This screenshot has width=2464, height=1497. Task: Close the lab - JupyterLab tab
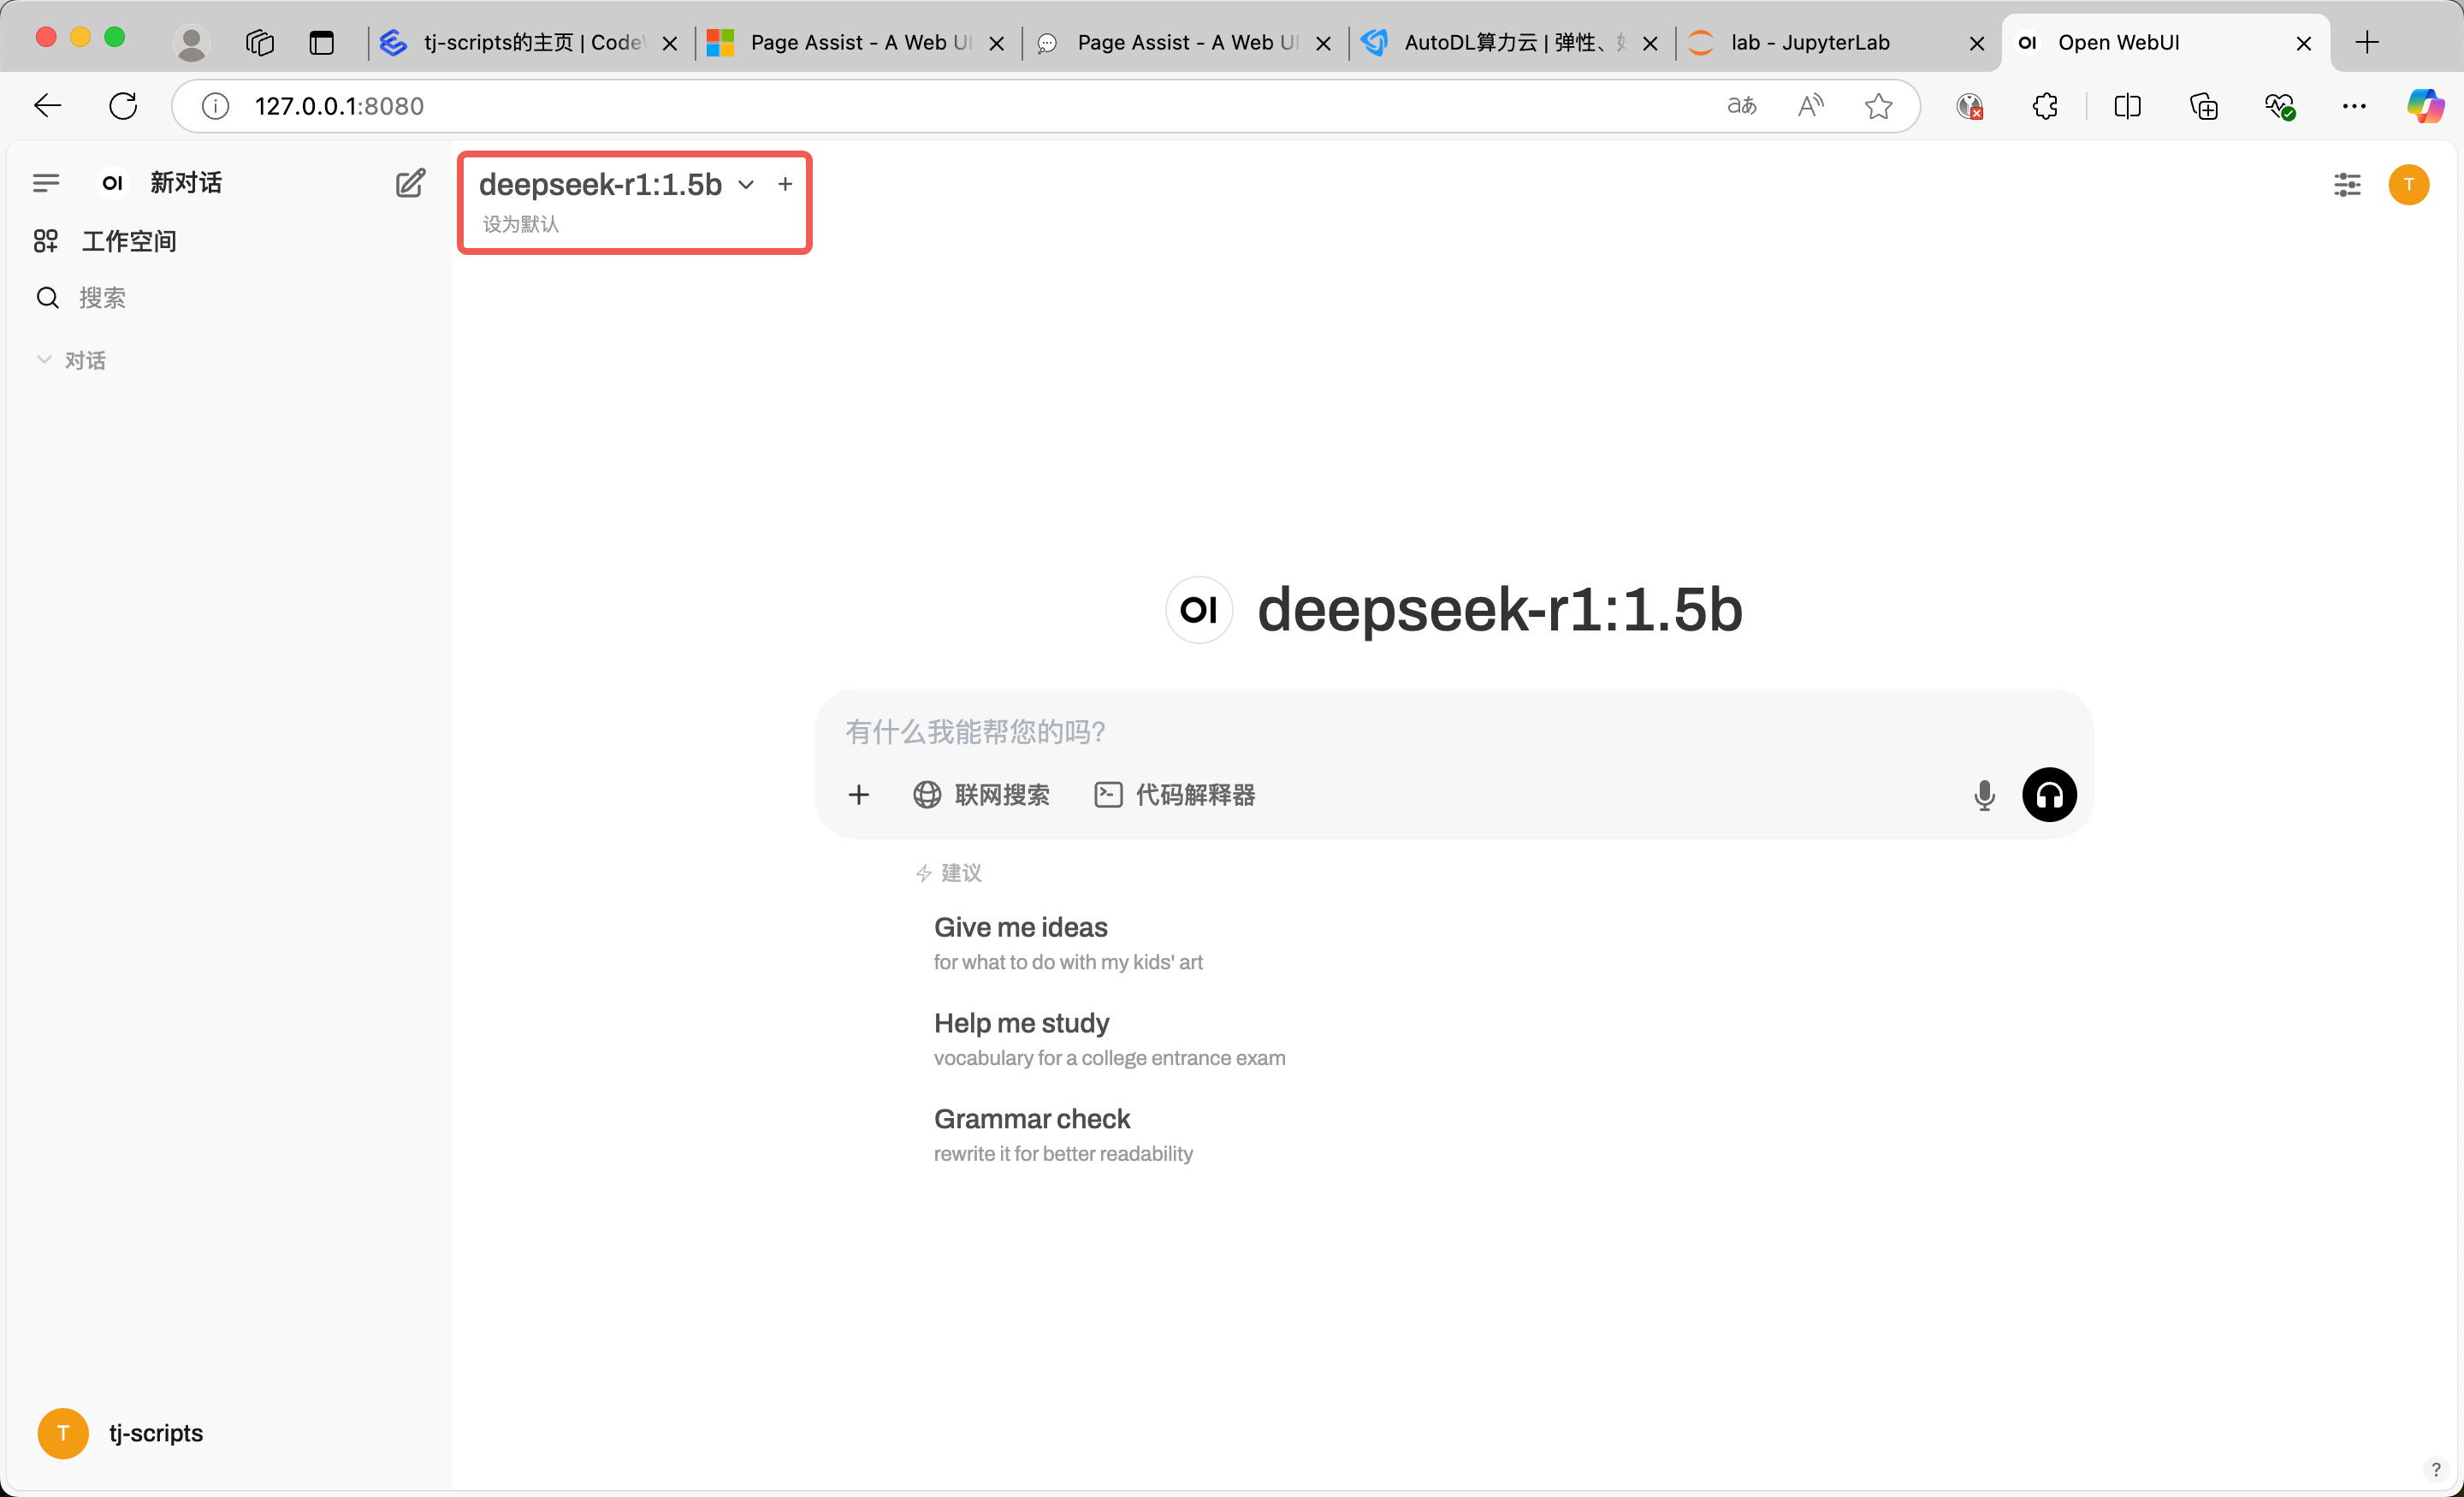pyautogui.click(x=1976, y=43)
